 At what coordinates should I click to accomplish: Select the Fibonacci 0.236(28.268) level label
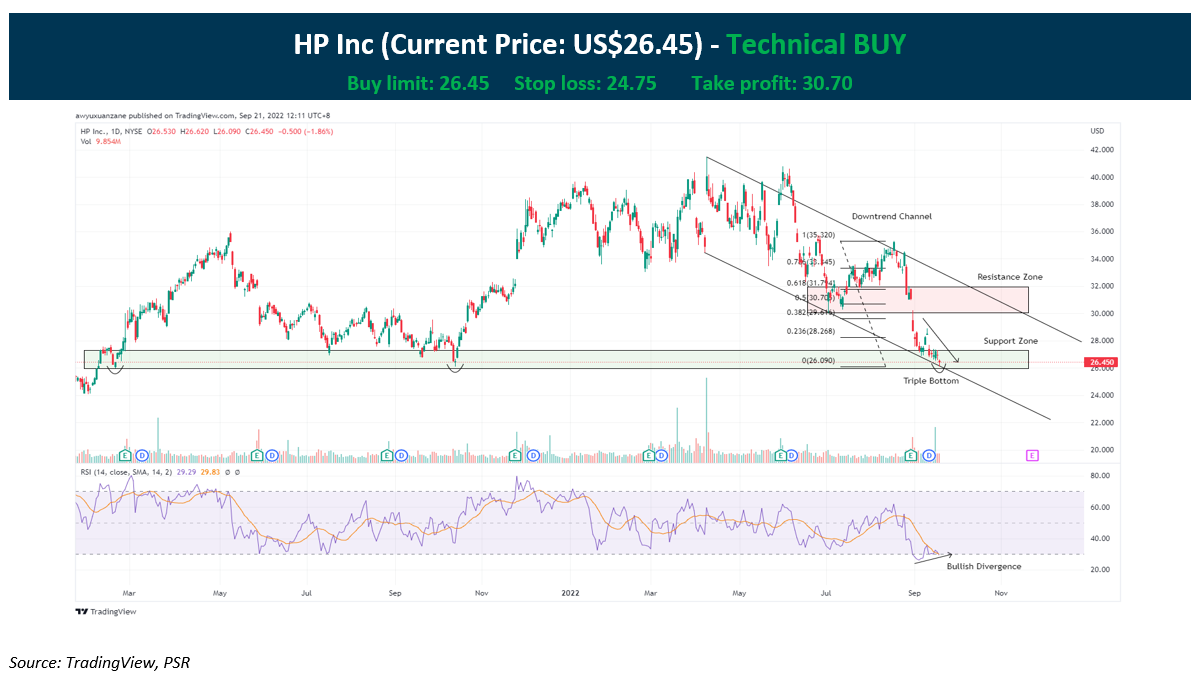tap(811, 332)
